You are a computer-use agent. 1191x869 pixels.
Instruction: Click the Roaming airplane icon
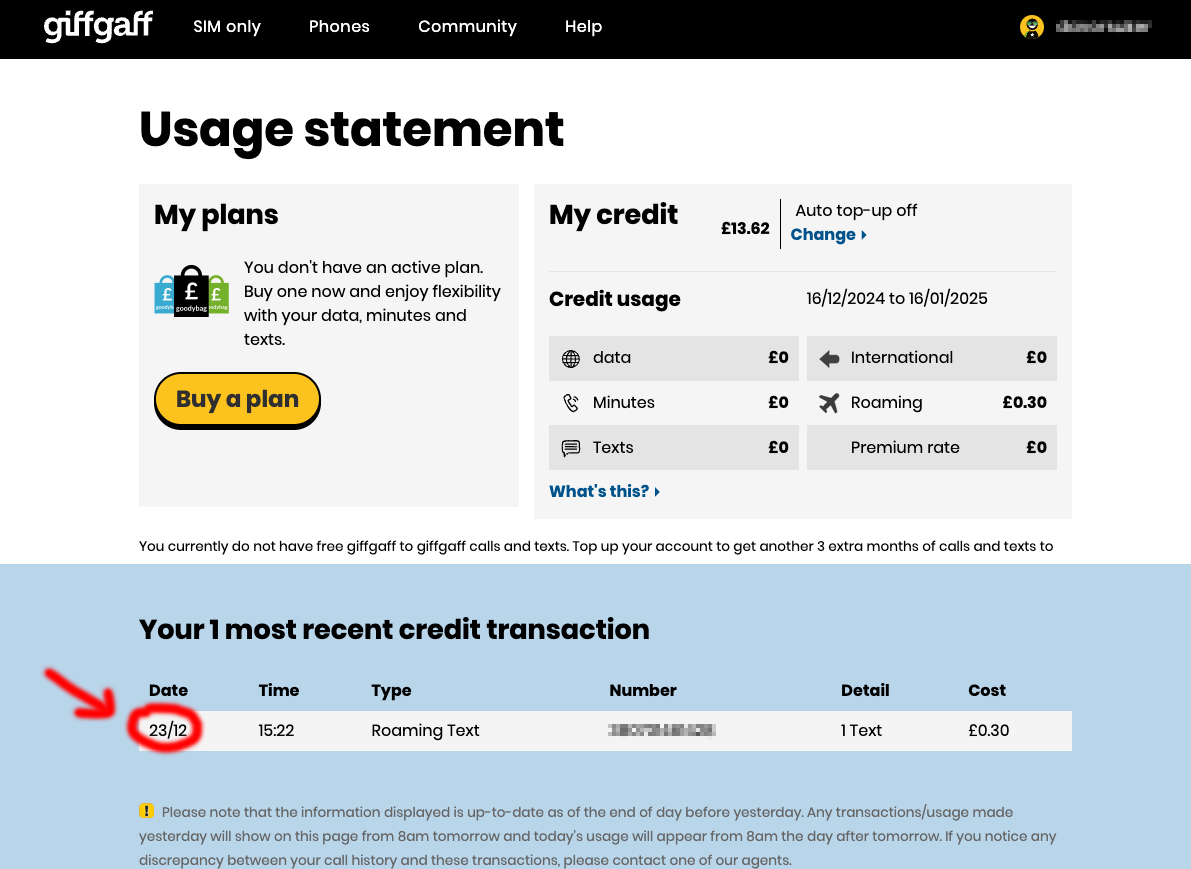point(829,403)
